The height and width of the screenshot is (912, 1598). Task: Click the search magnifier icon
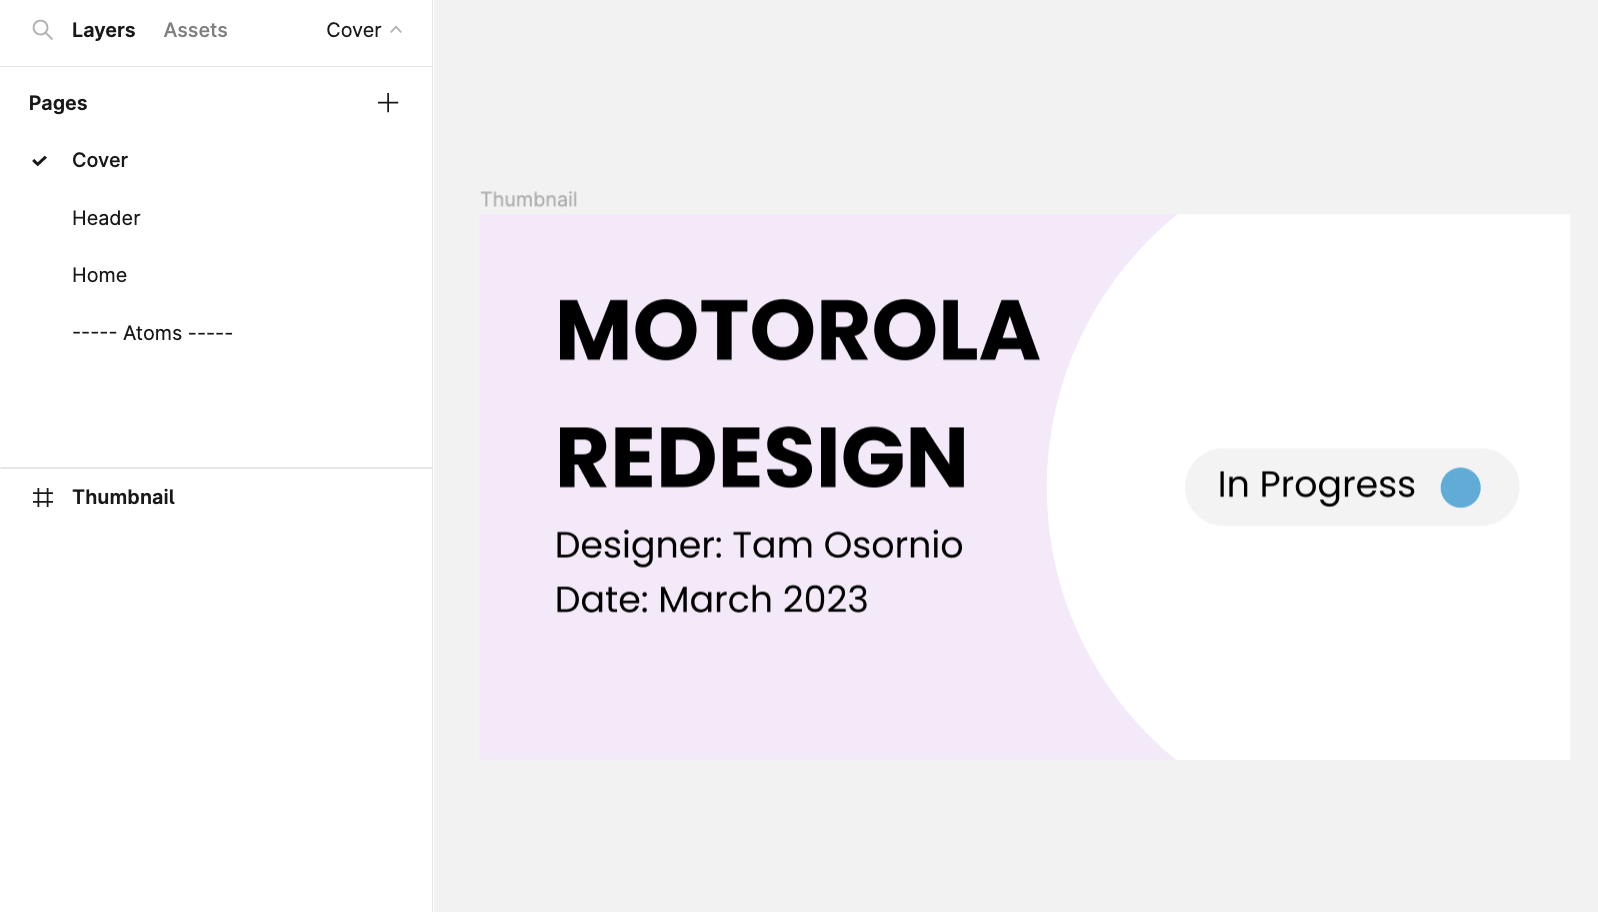coord(42,30)
